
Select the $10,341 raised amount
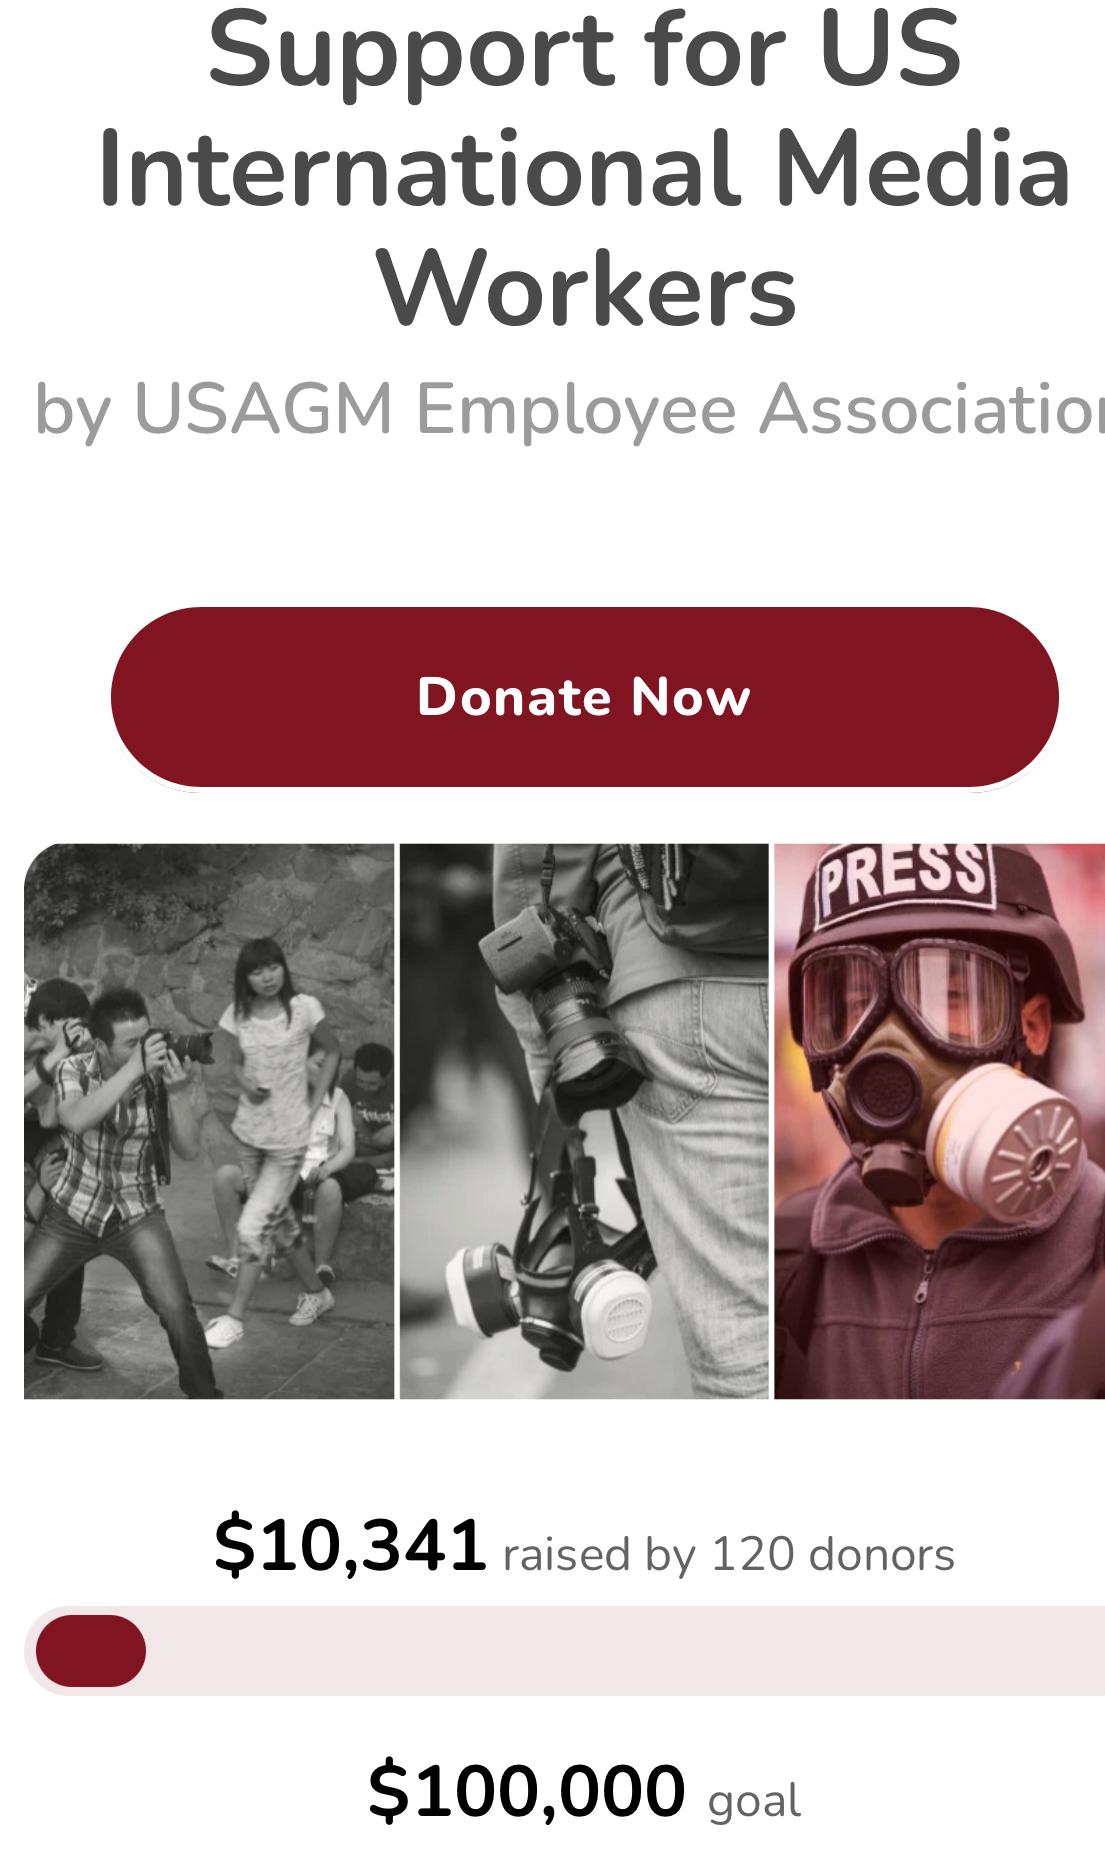pyautogui.click(x=350, y=1545)
